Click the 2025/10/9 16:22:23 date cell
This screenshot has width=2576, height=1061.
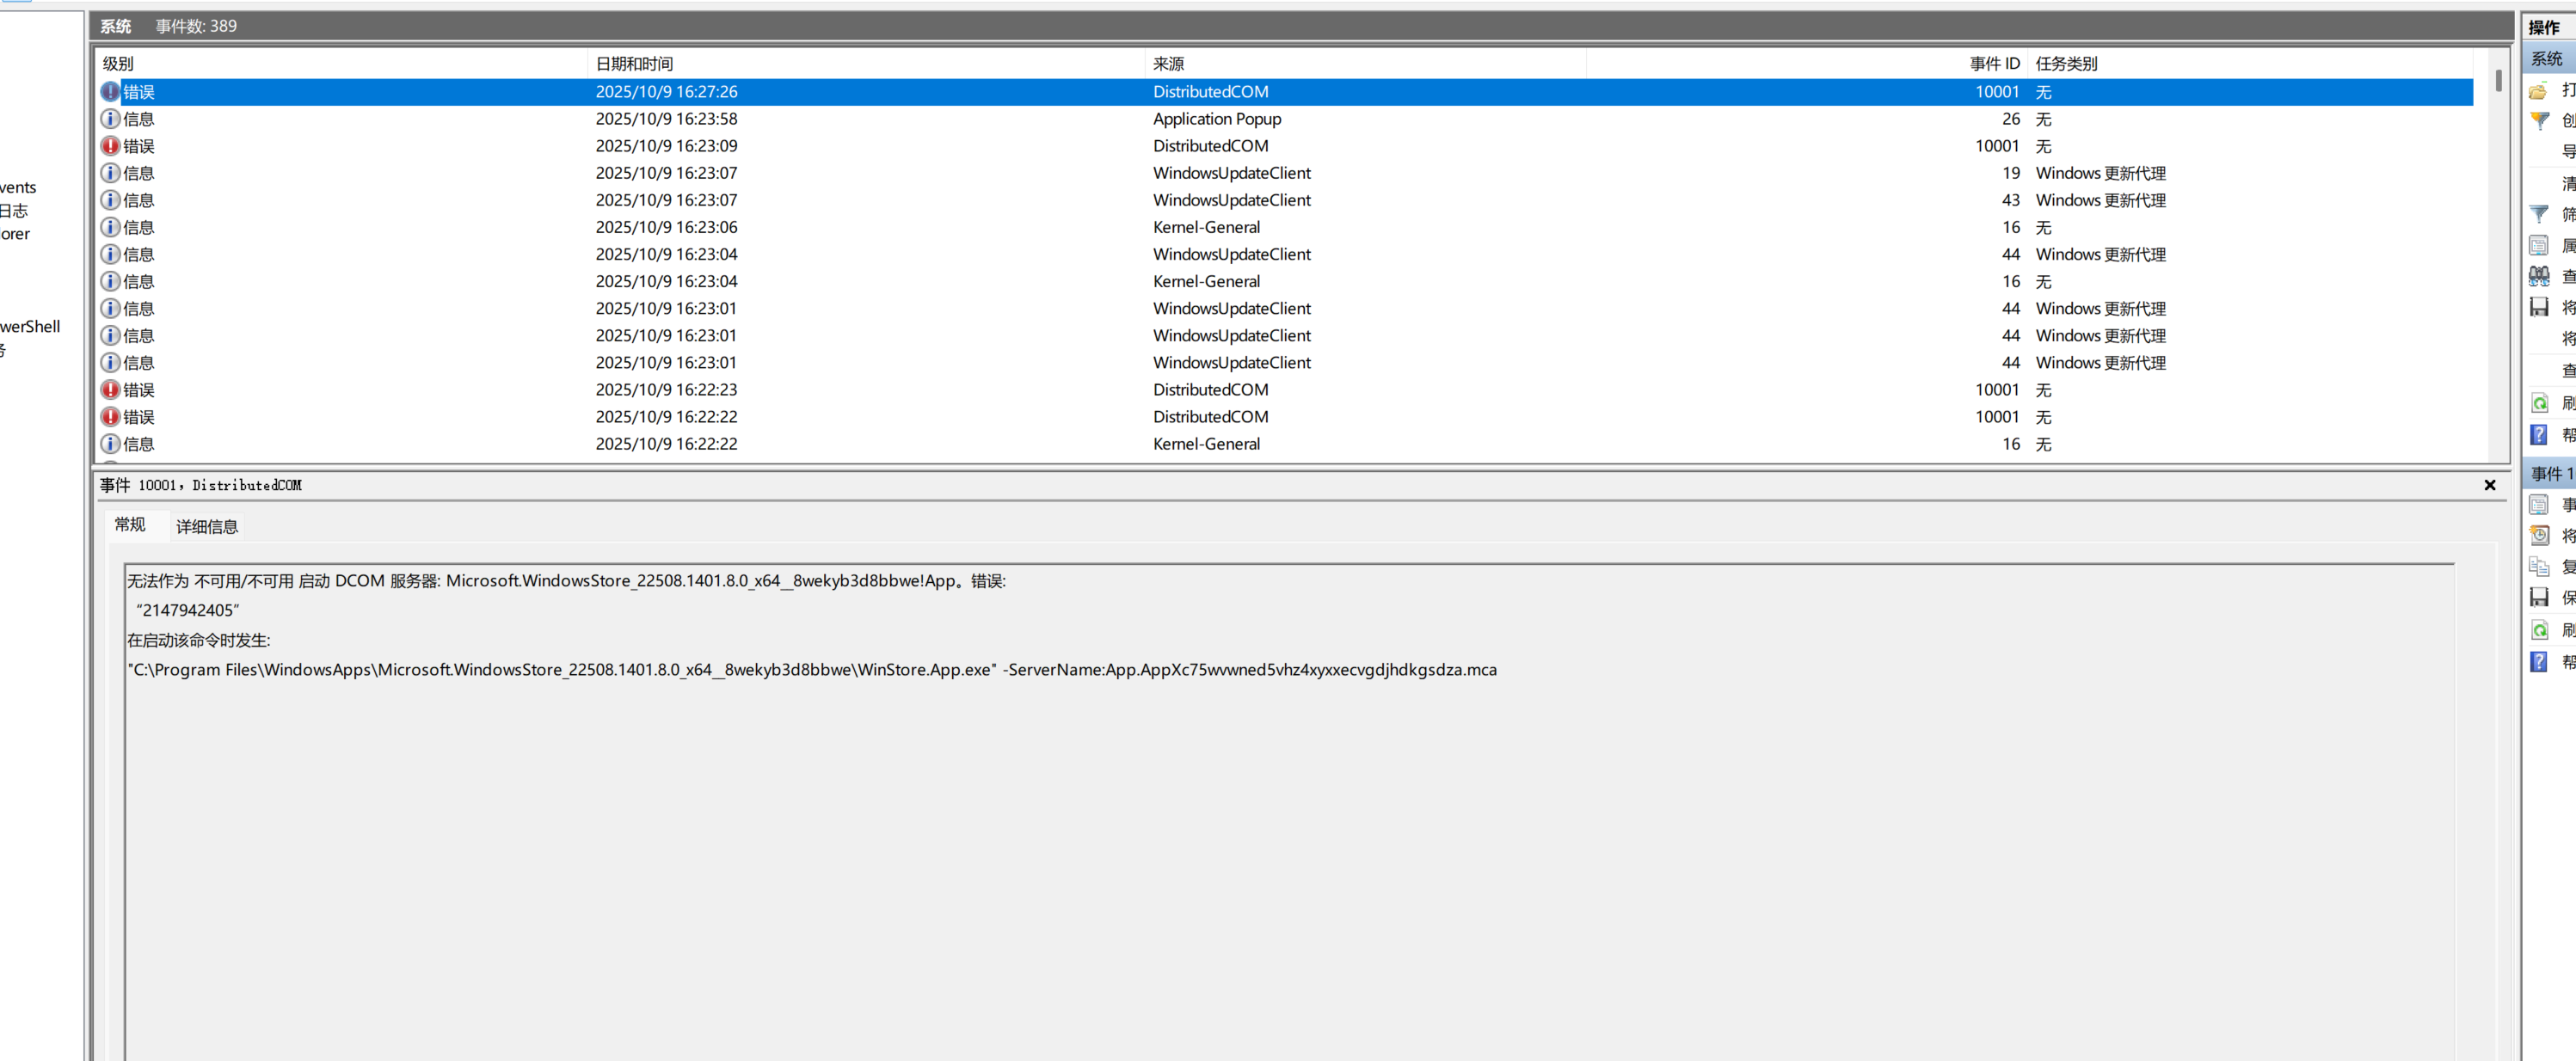[666, 390]
